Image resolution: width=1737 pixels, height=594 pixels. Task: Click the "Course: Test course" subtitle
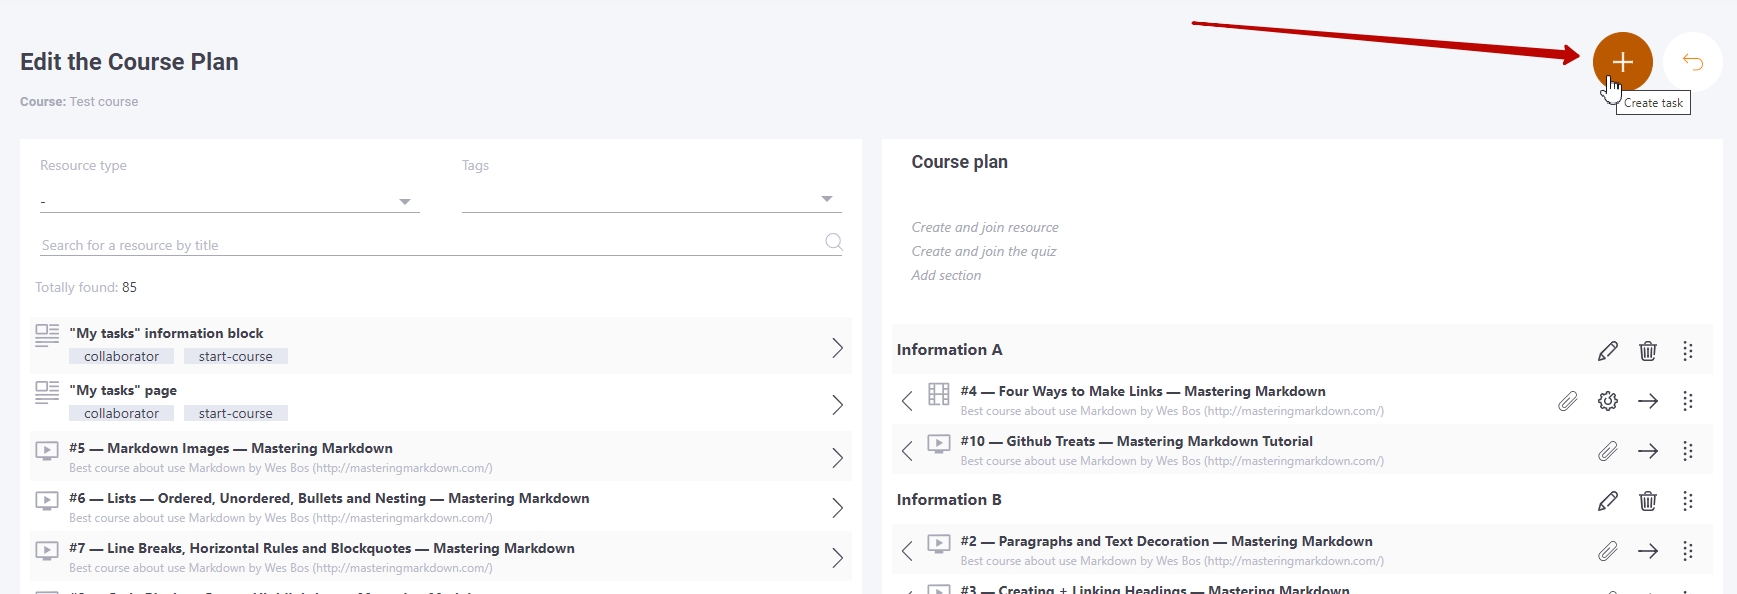pyautogui.click(x=79, y=101)
